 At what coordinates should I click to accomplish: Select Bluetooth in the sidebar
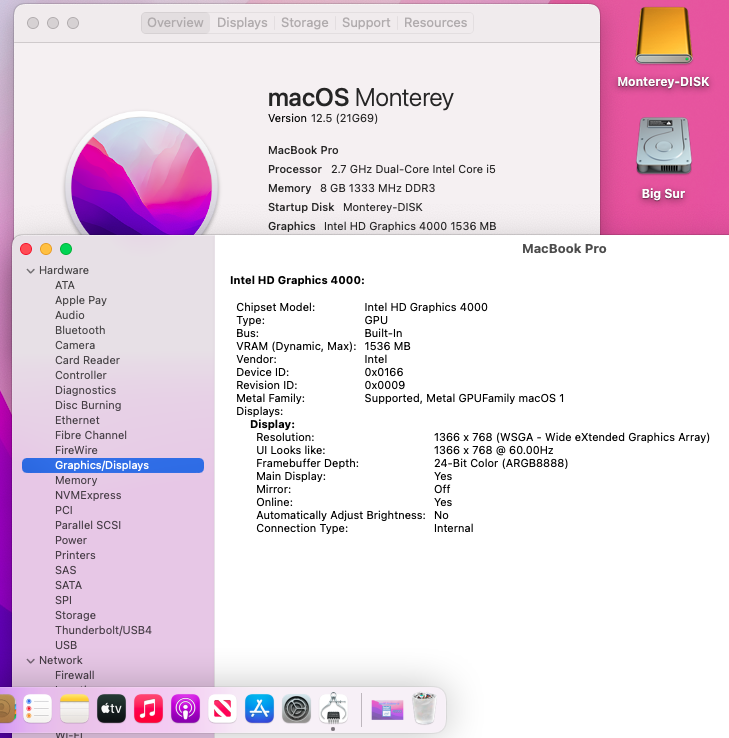(x=80, y=330)
